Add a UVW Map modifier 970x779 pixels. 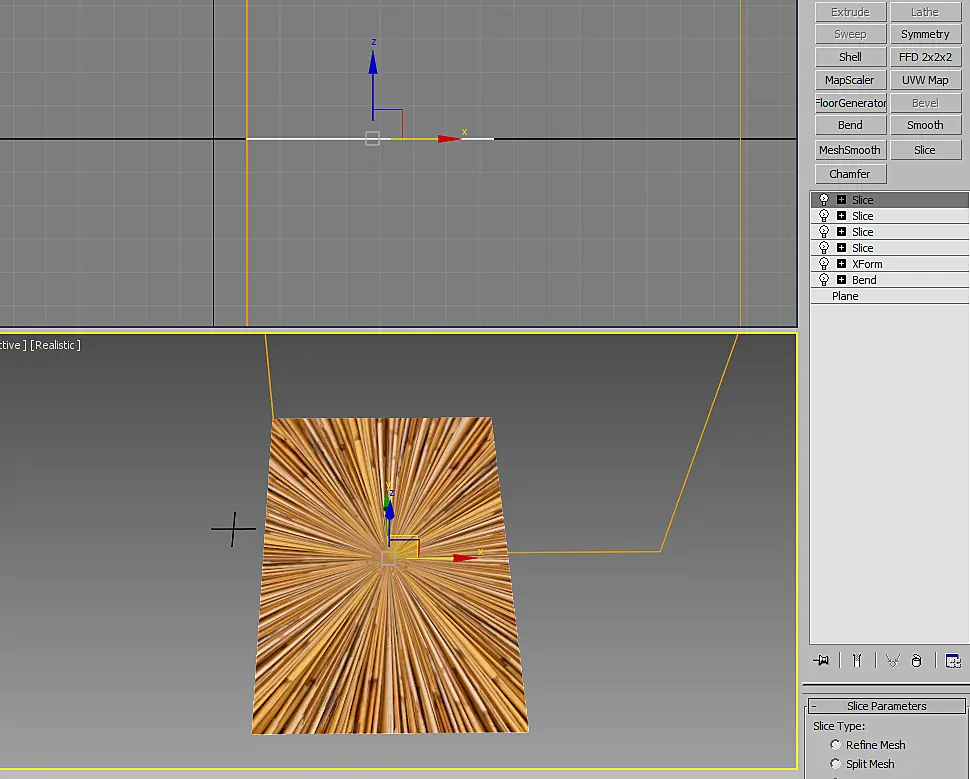click(x=925, y=80)
